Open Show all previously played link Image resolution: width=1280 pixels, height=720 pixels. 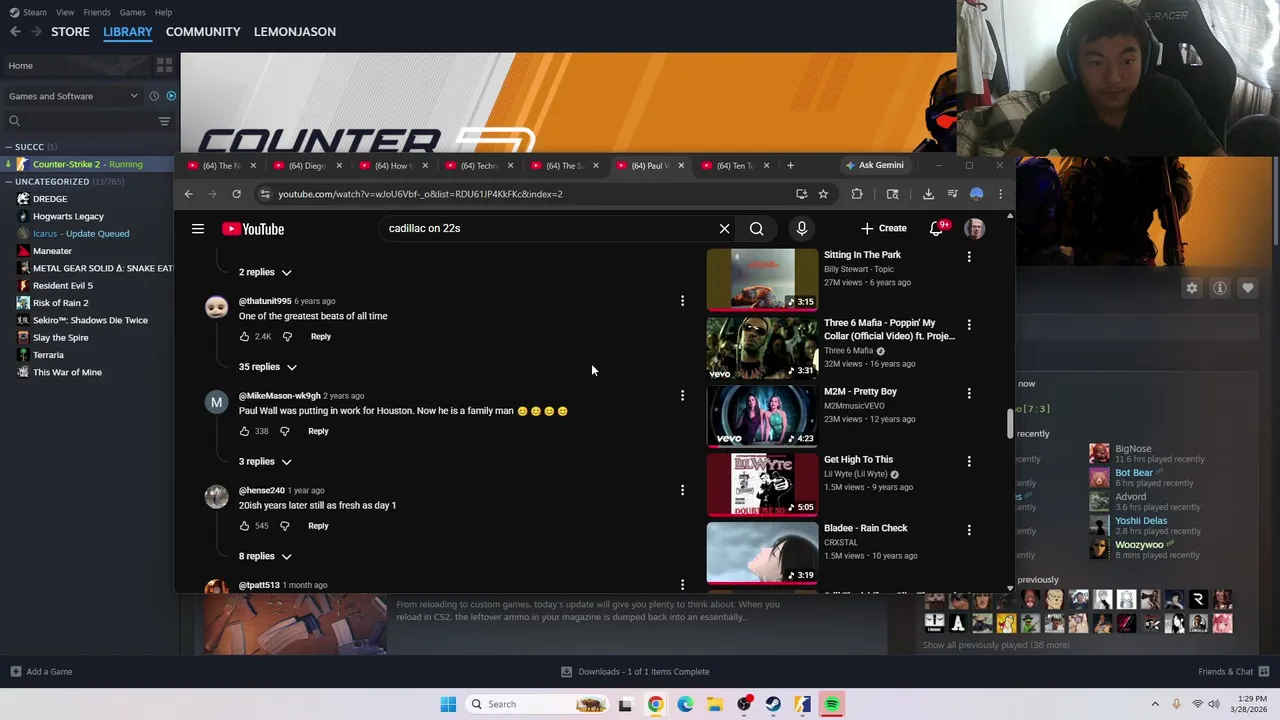click(x=996, y=645)
